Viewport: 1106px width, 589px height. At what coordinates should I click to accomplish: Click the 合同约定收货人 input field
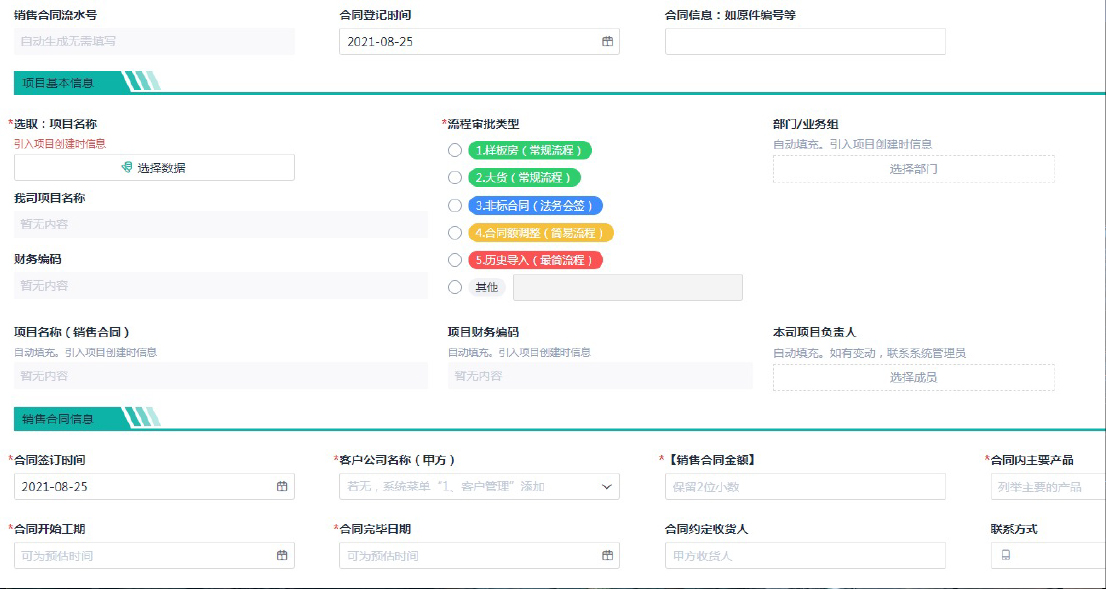coord(805,556)
